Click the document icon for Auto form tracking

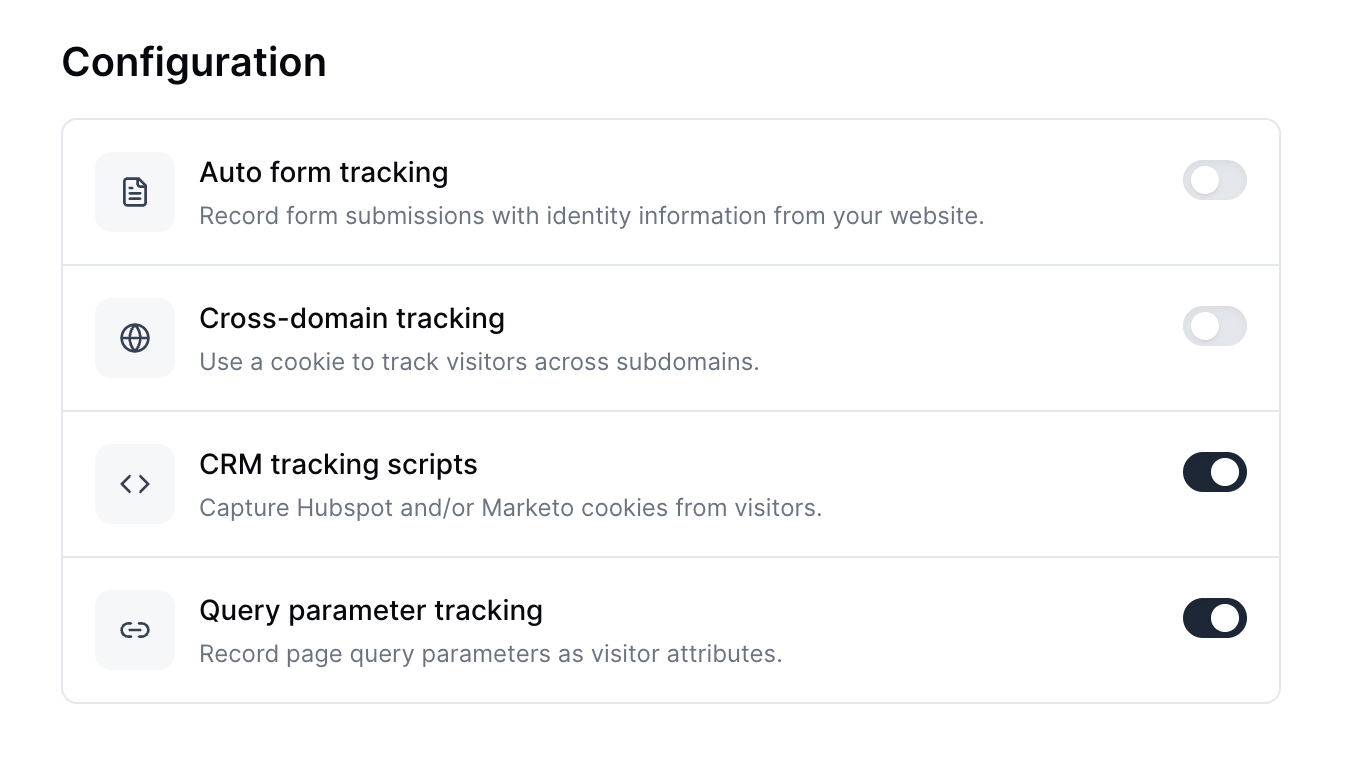click(x=135, y=192)
